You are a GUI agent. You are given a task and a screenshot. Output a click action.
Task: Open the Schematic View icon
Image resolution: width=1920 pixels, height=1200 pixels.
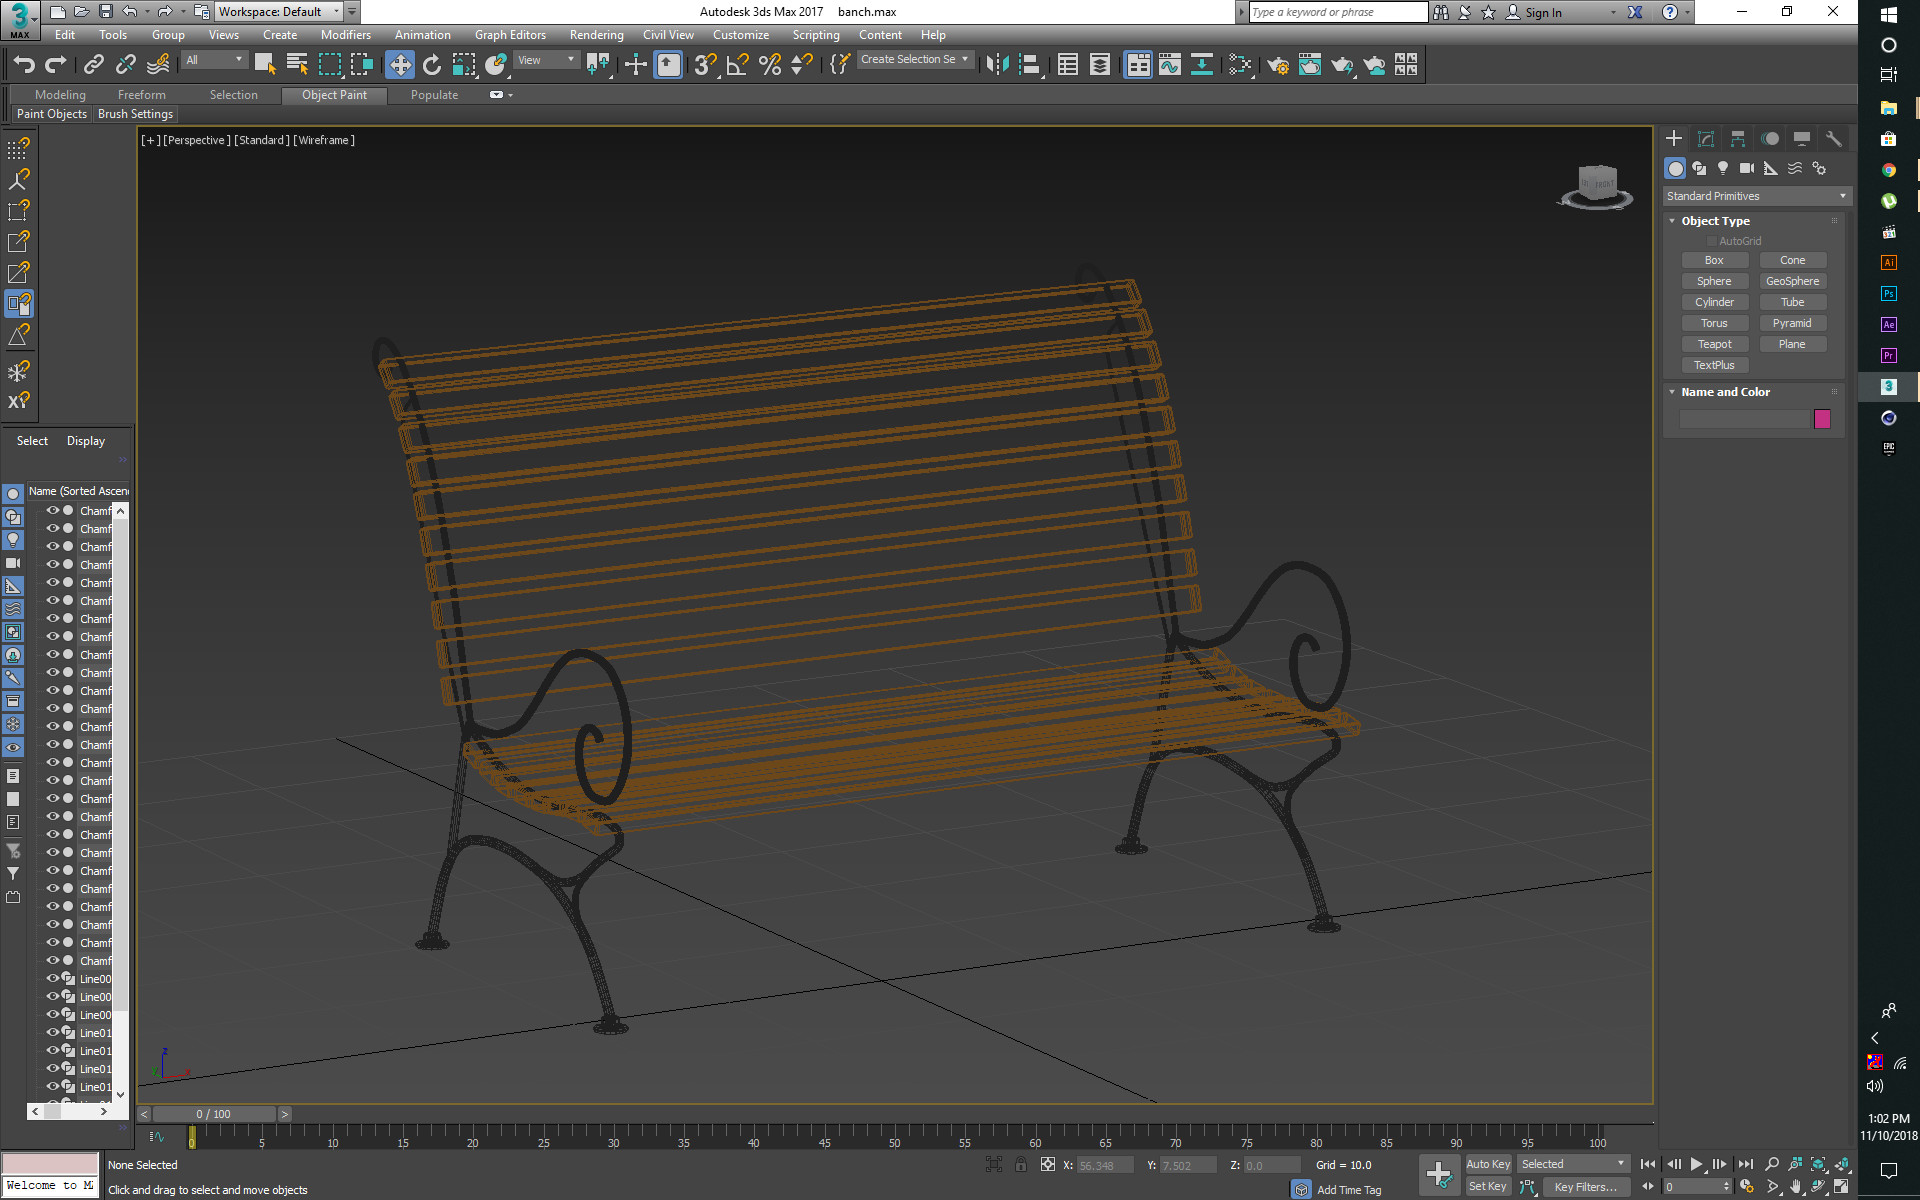click(x=1202, y=65)
